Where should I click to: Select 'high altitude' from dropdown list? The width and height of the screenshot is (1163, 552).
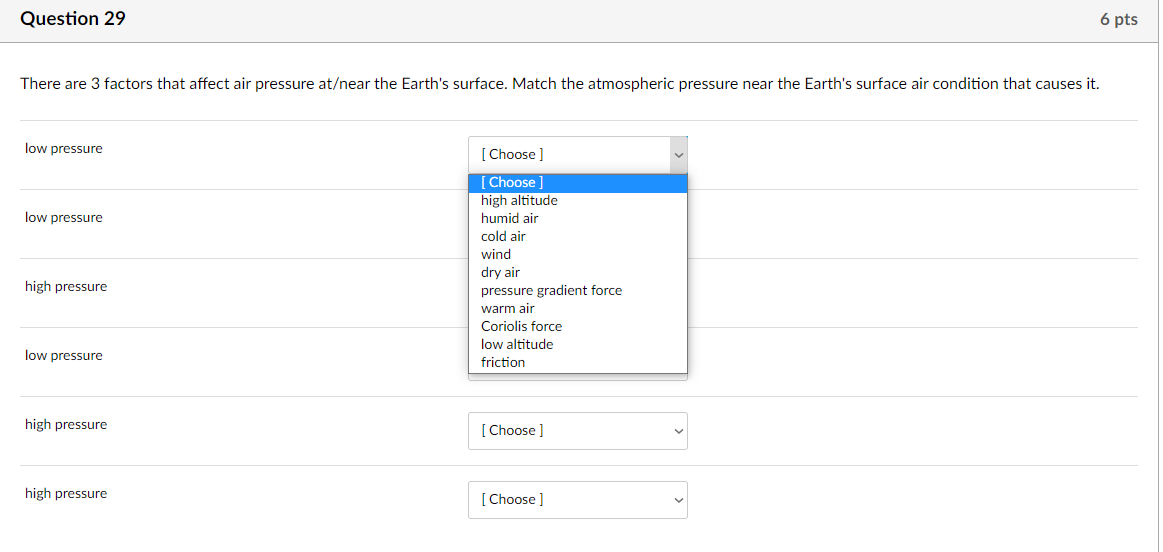click(519, 200)
